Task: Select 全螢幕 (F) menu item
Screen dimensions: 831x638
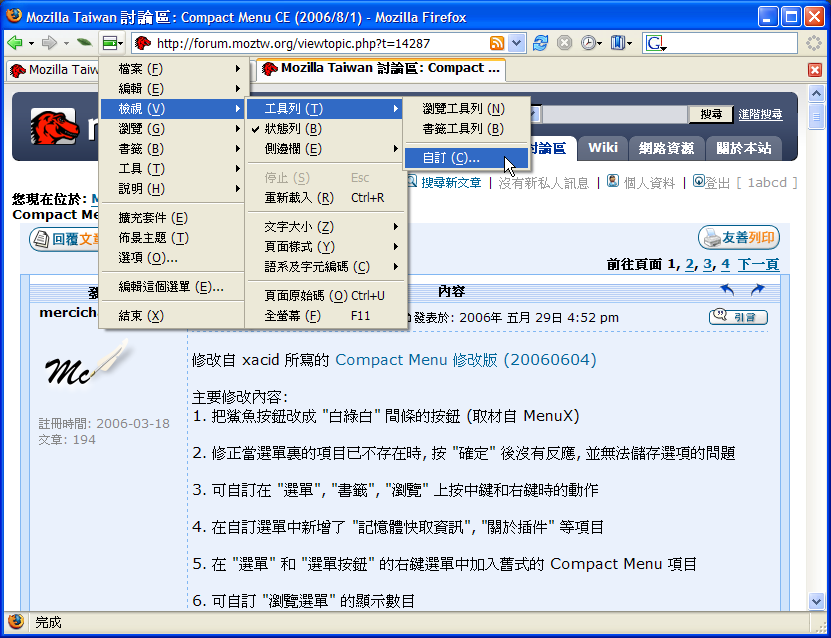Action: point(325,316)
